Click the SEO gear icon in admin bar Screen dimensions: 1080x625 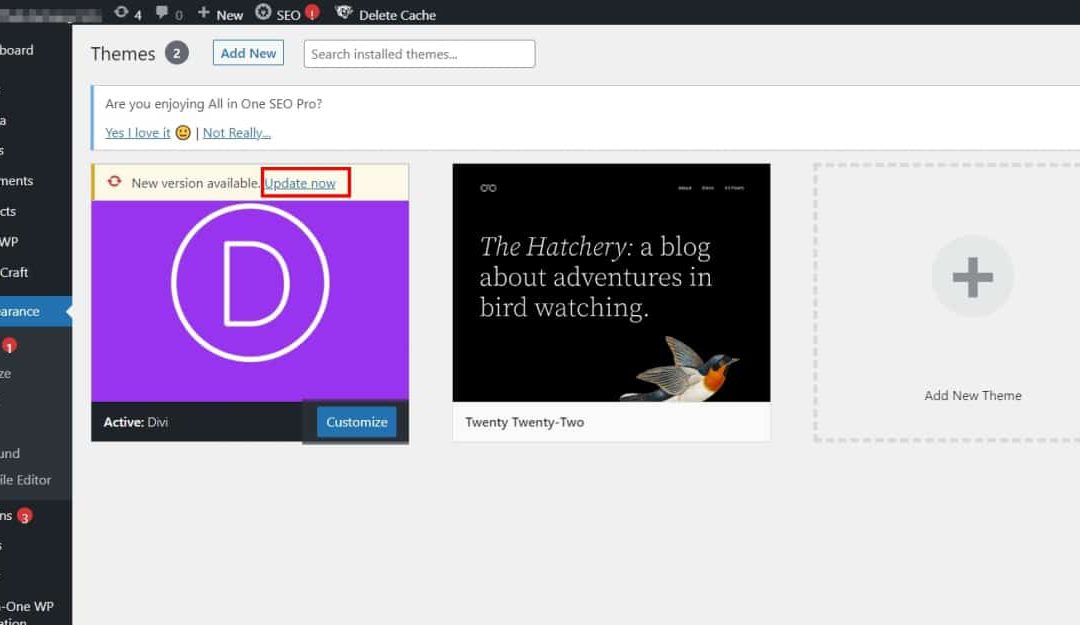click(263, 12)
